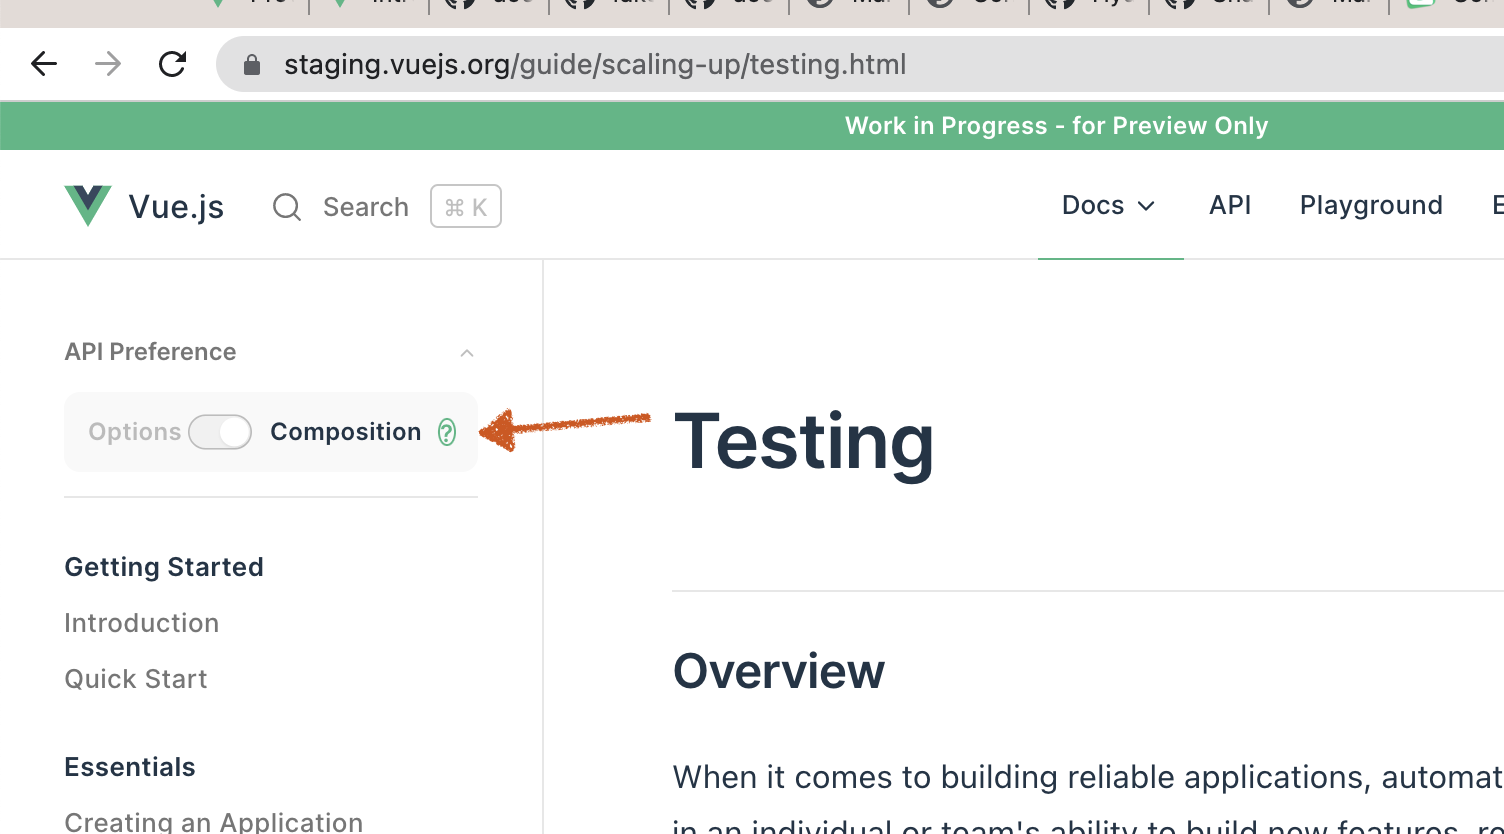1504x834 pixels.
Task: Reload the page with the refresh icon
Action: pos(172,63)
